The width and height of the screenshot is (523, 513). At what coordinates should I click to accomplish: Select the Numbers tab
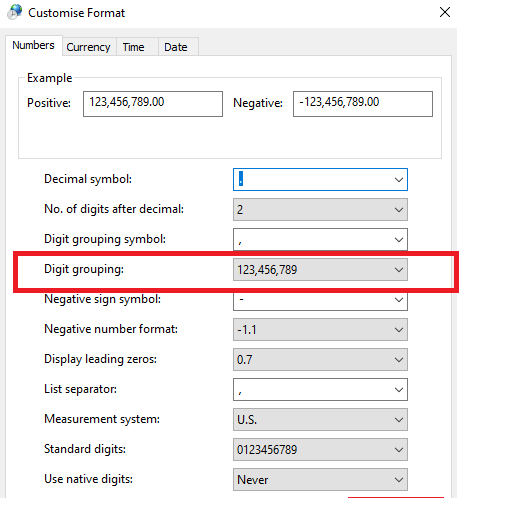(x=33, y=45)
